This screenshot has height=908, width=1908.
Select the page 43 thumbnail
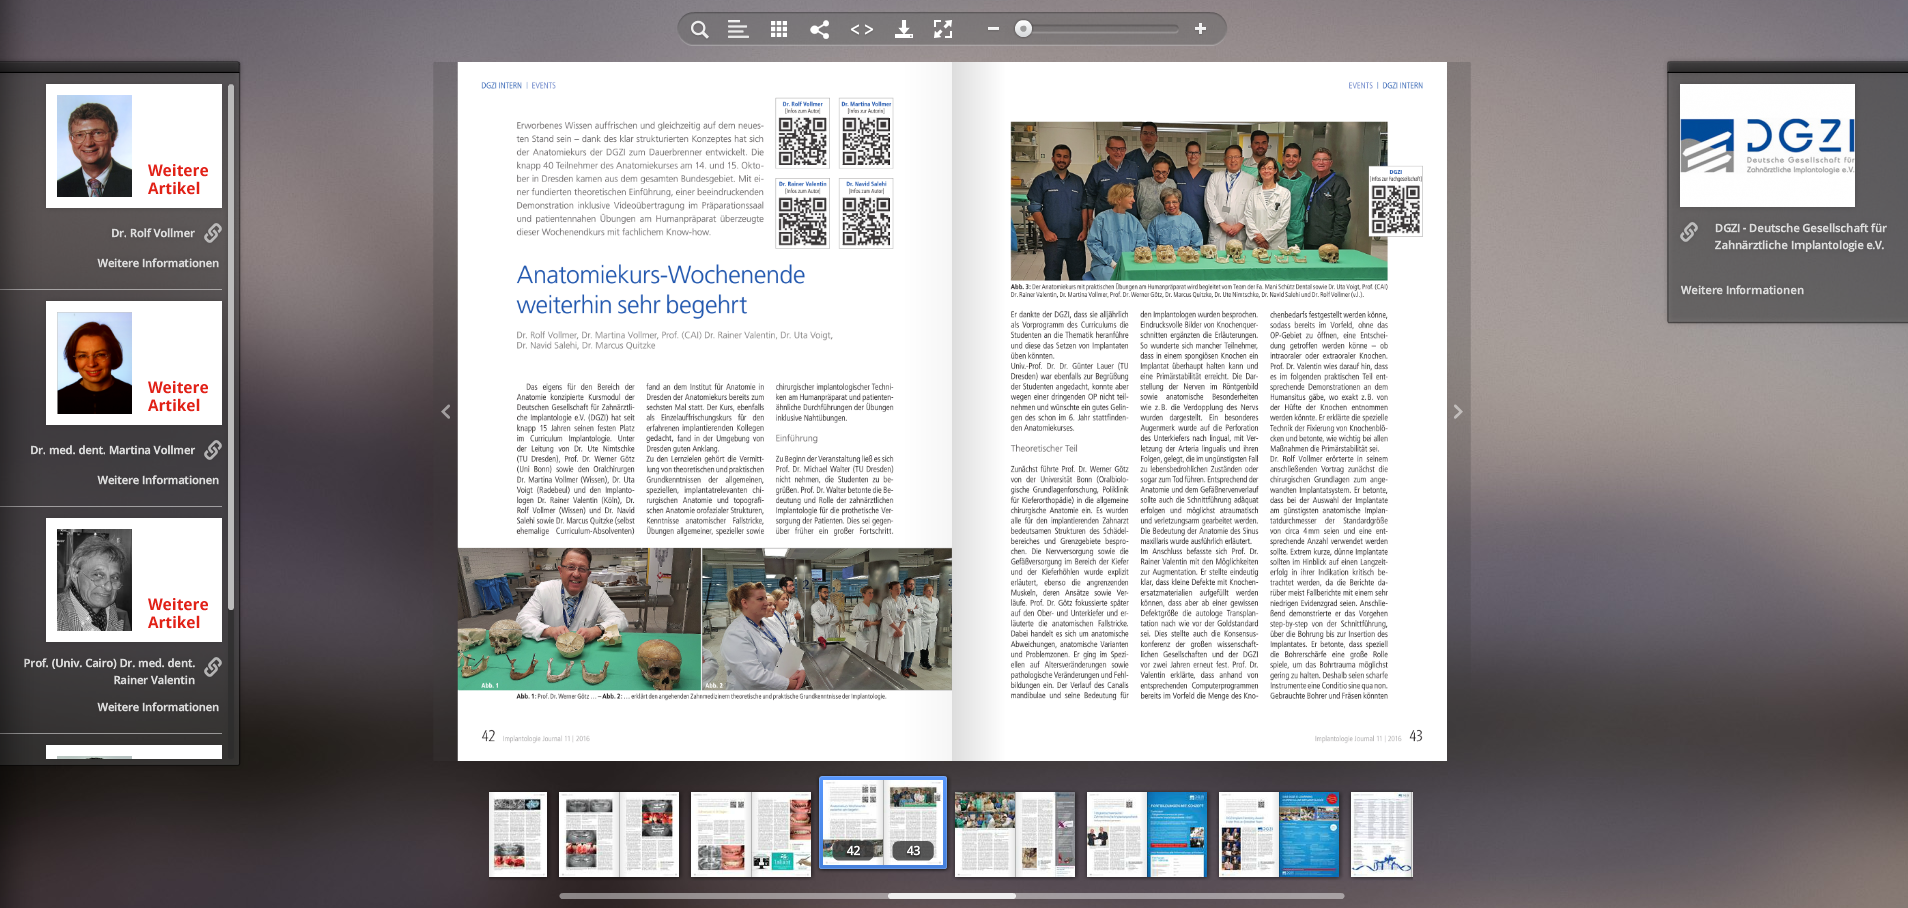click(913, 823)
